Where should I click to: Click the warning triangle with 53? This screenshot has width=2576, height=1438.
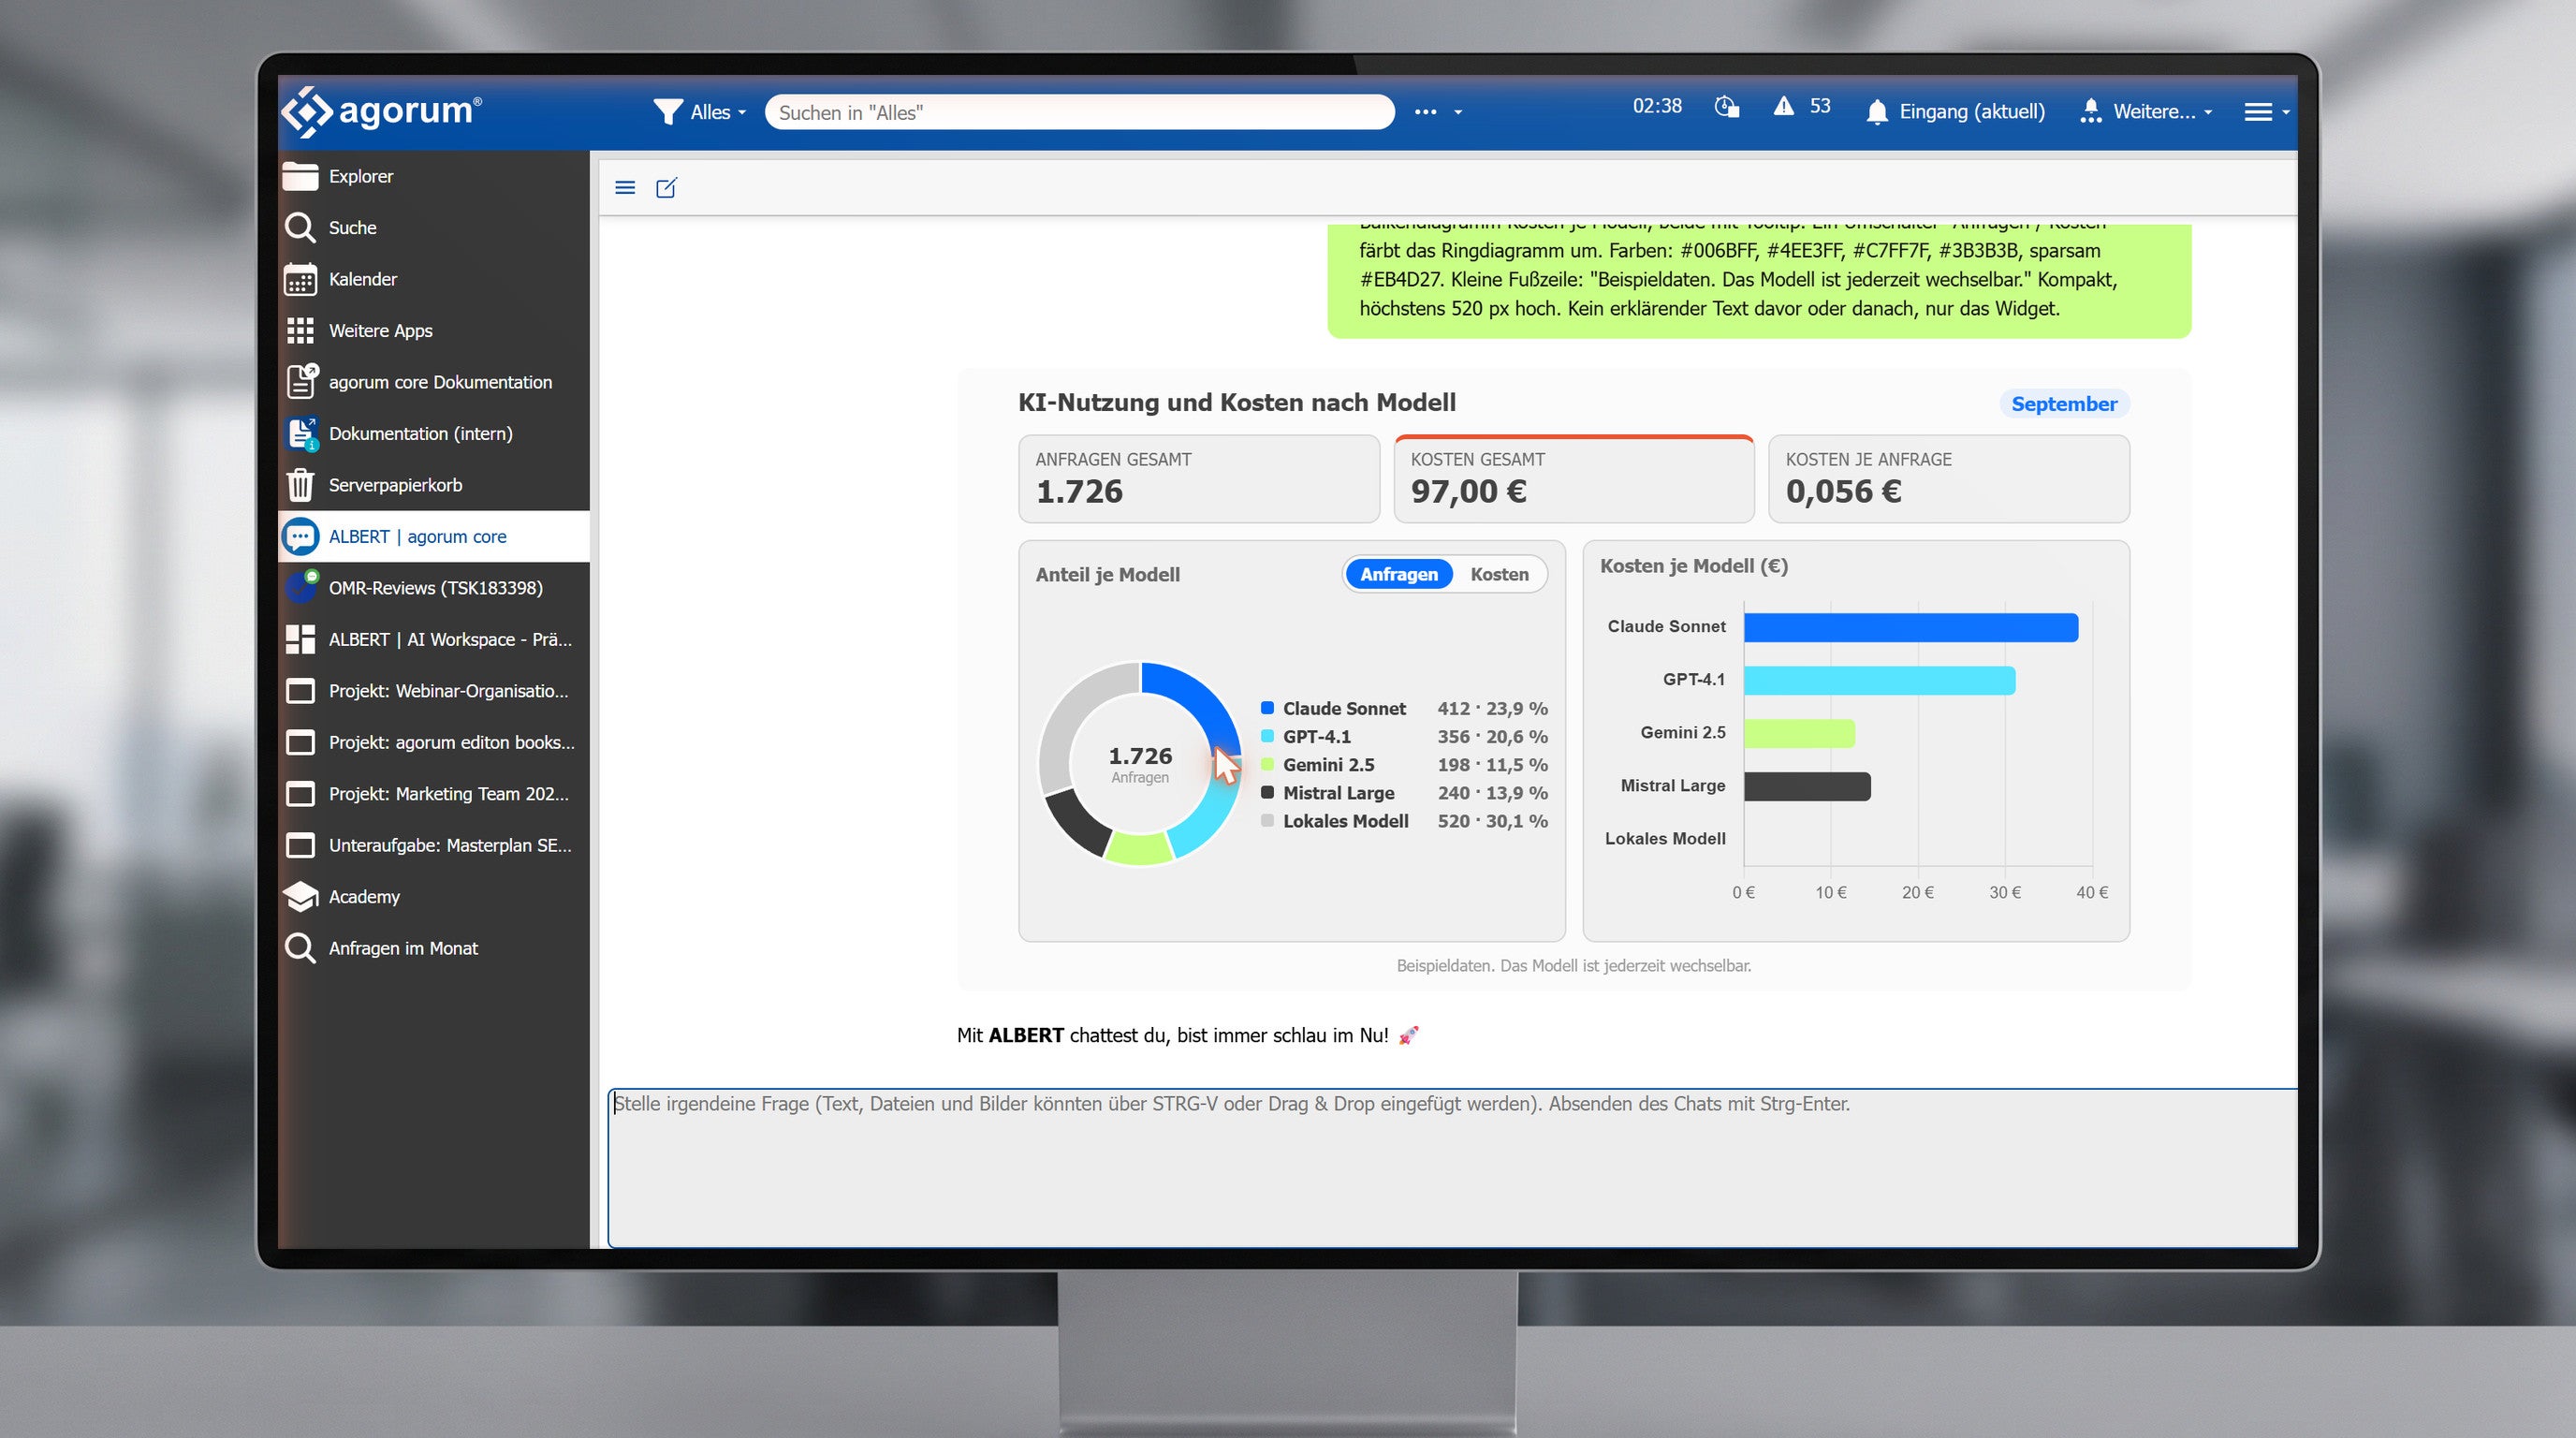1802,106
